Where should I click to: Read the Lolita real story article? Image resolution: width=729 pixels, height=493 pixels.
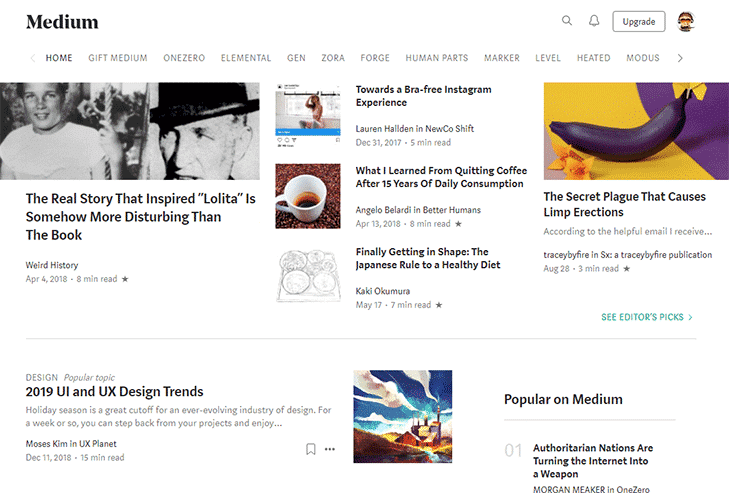tap(141, 216)
